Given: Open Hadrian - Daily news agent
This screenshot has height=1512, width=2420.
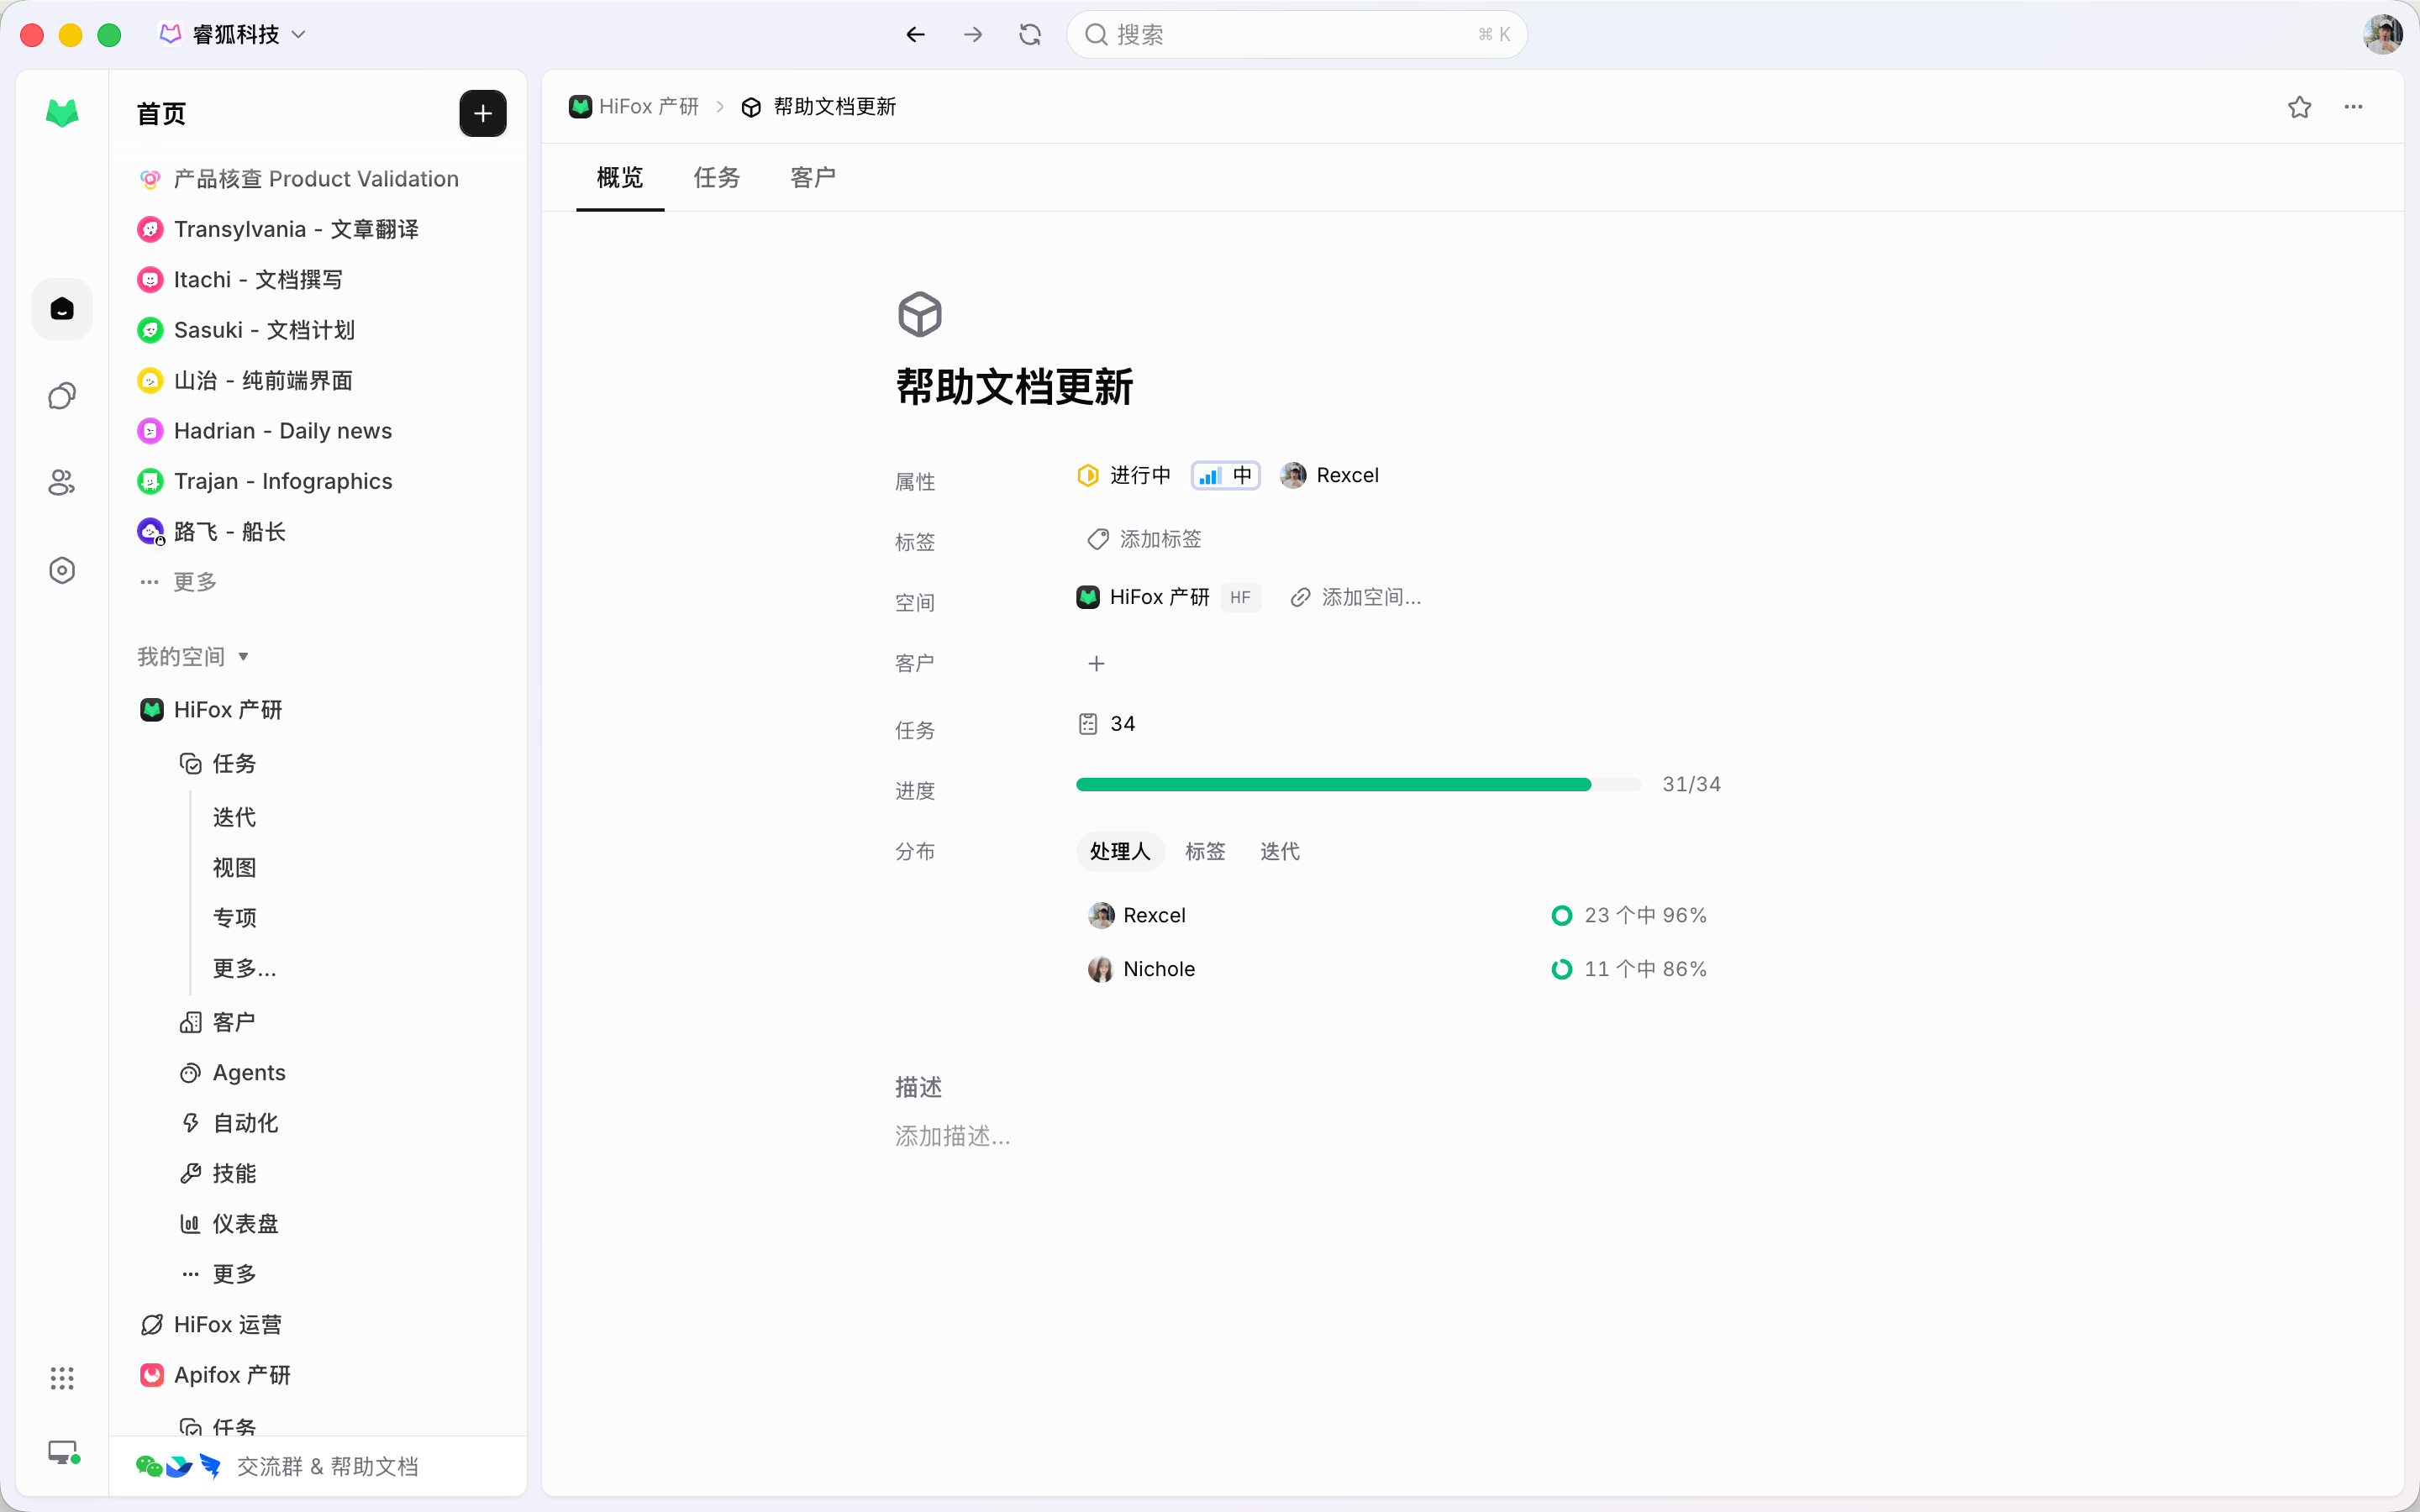Looking at the screenshot, I should (x=265, y=431).
